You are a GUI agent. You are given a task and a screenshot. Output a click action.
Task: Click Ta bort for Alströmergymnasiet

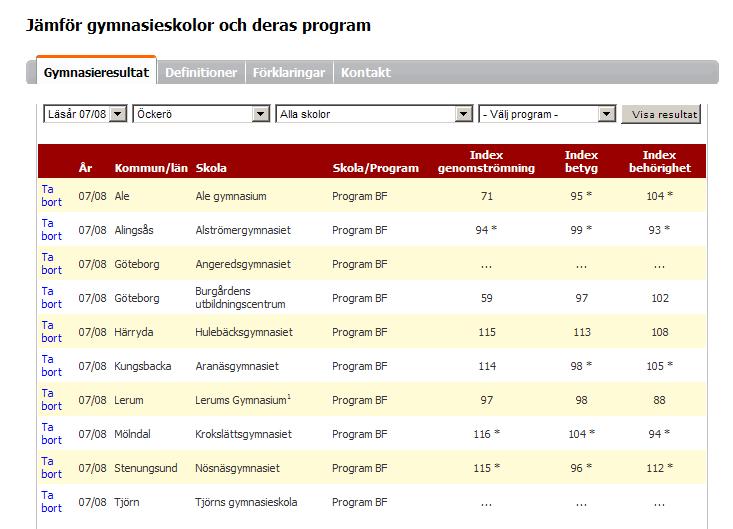pyautogui.click(x=51, y=229)
